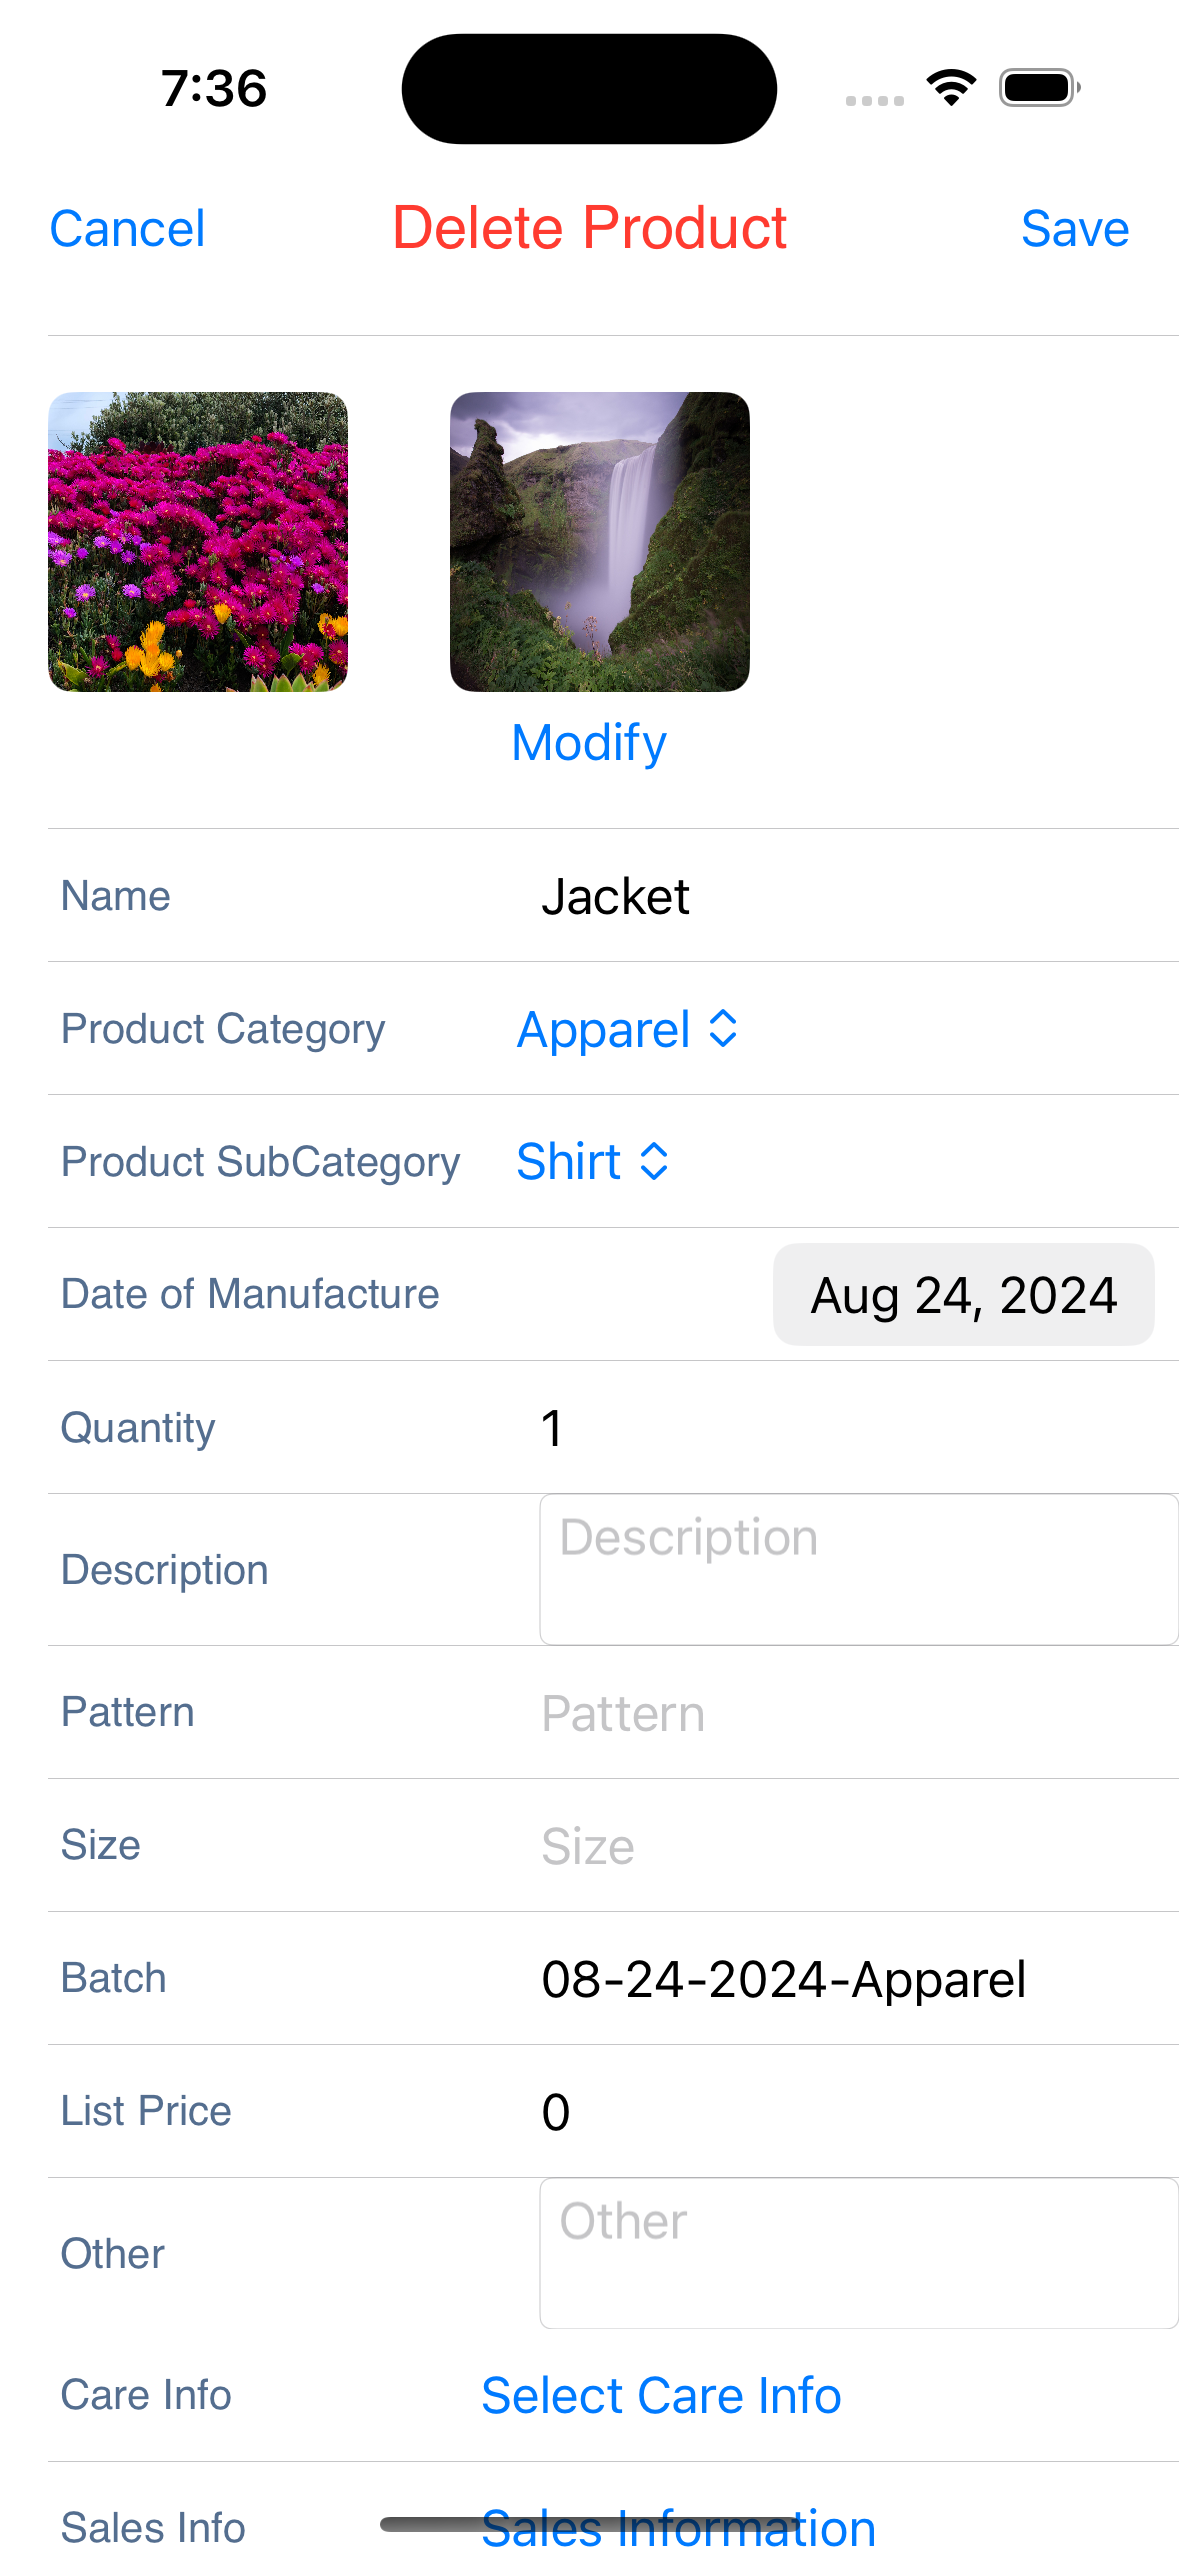Cancel editing the product
Viewport: 1179px width, 2556px height.
coord(127,229)
